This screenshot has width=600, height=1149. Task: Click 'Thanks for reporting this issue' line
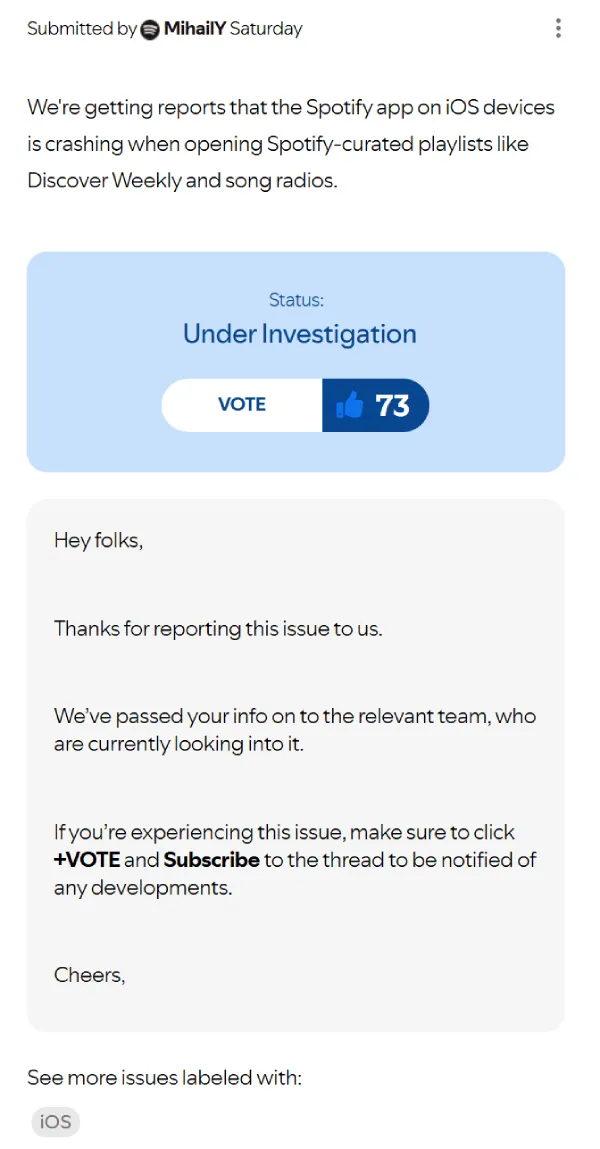(218, 629)
